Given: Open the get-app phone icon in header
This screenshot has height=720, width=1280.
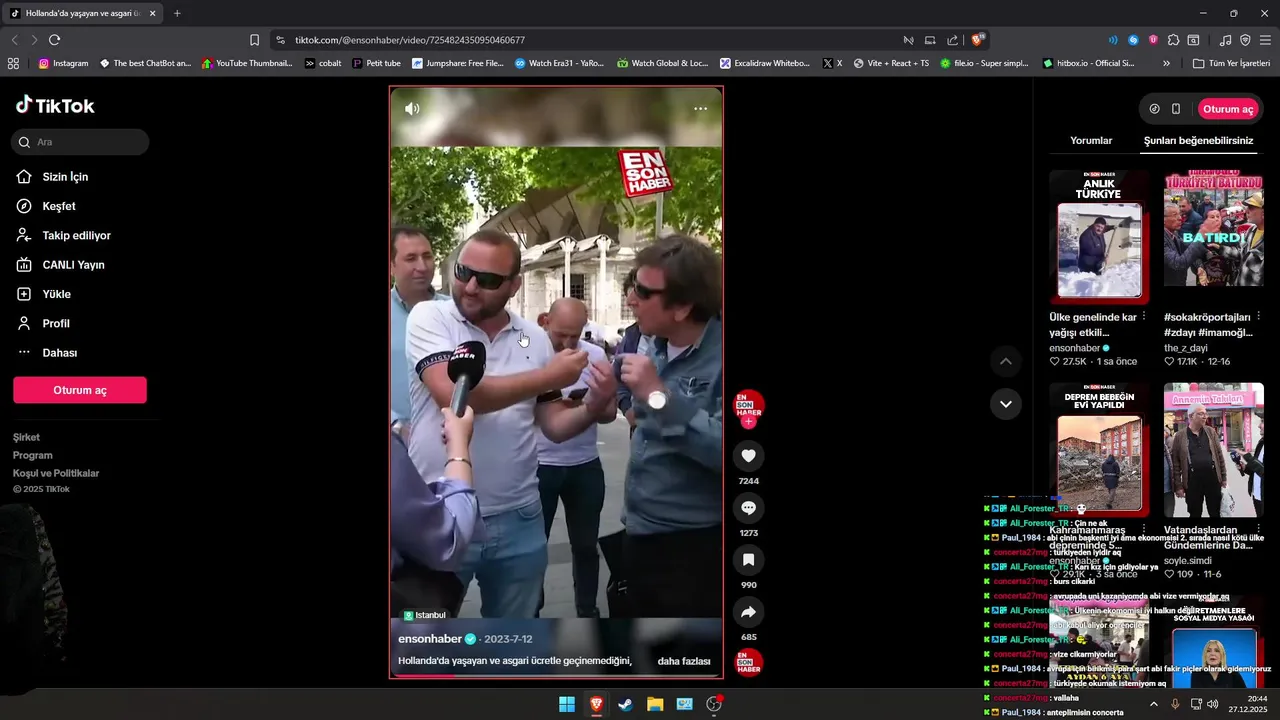Looking at the screenshot, I should coord(1176,109).
